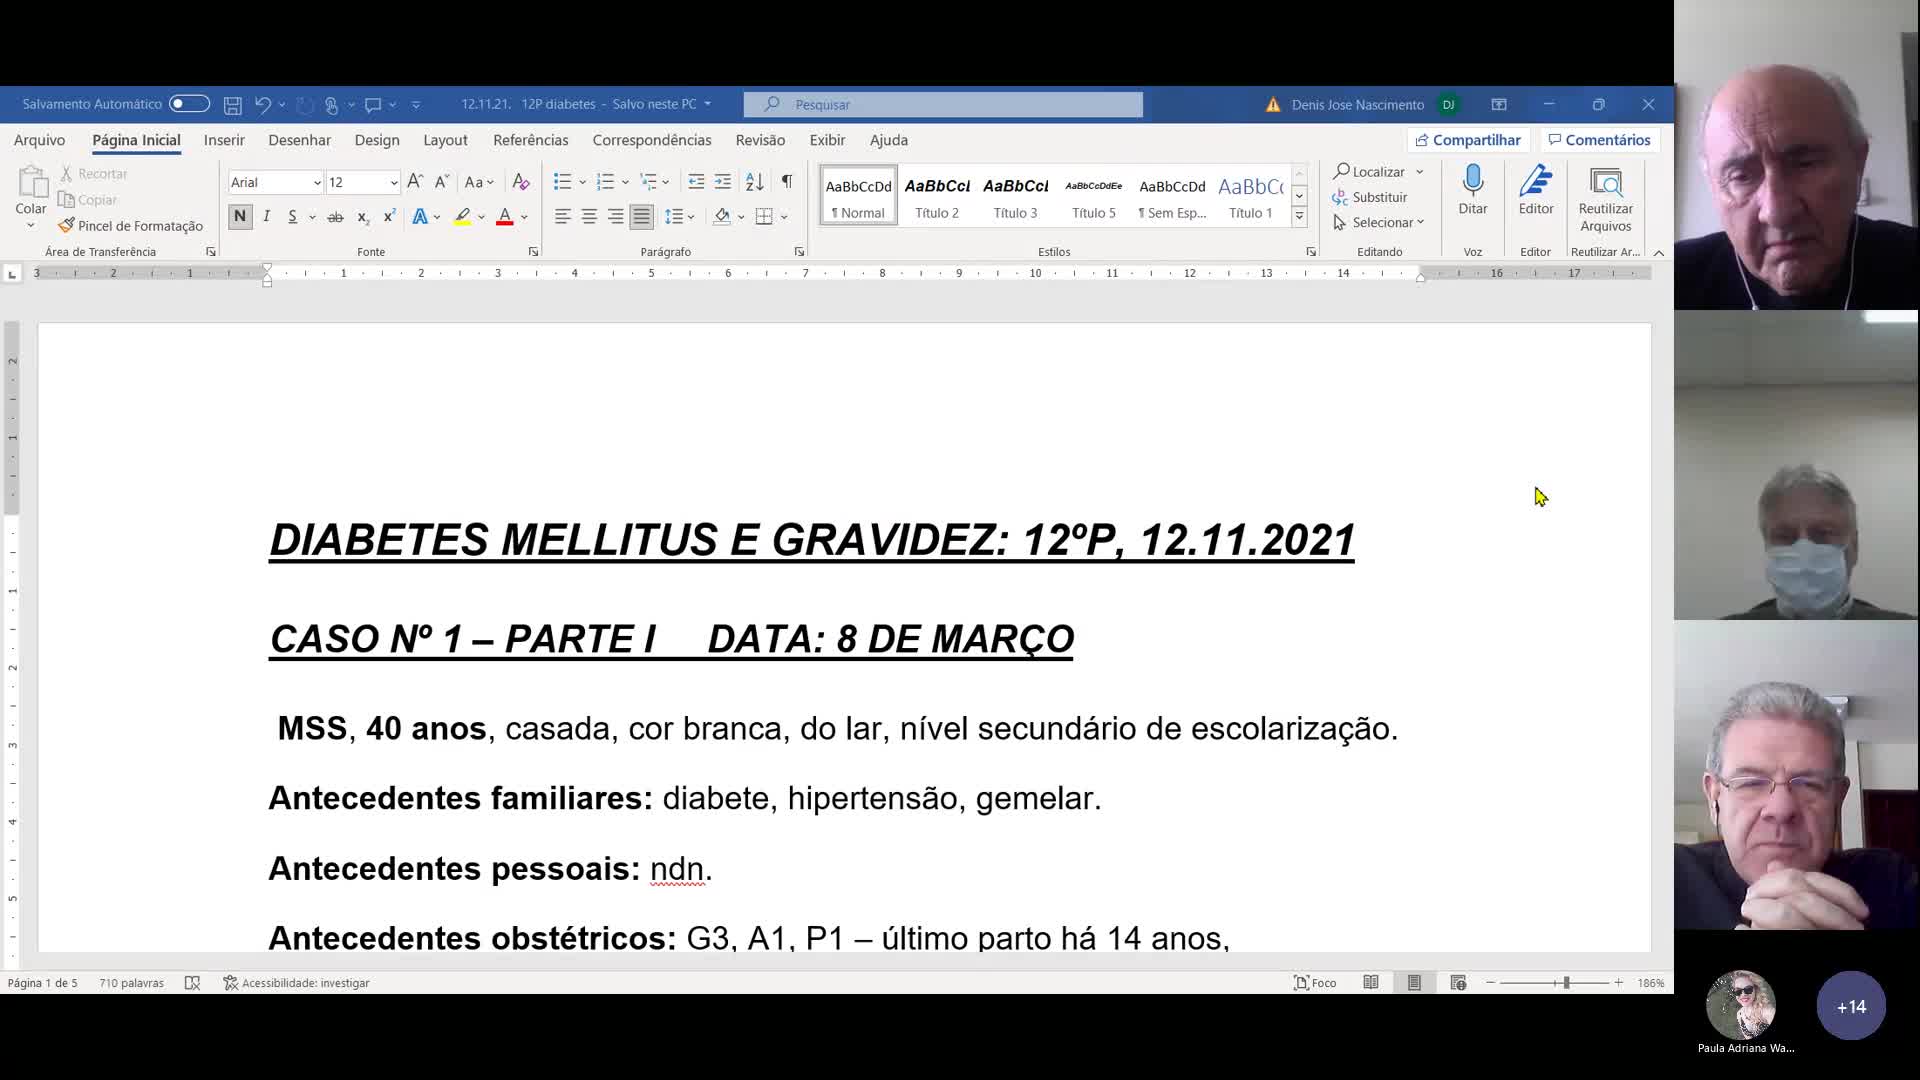Apply subscript formatting
This screenshot has width=1920, height=1080.
pos(362,216)
